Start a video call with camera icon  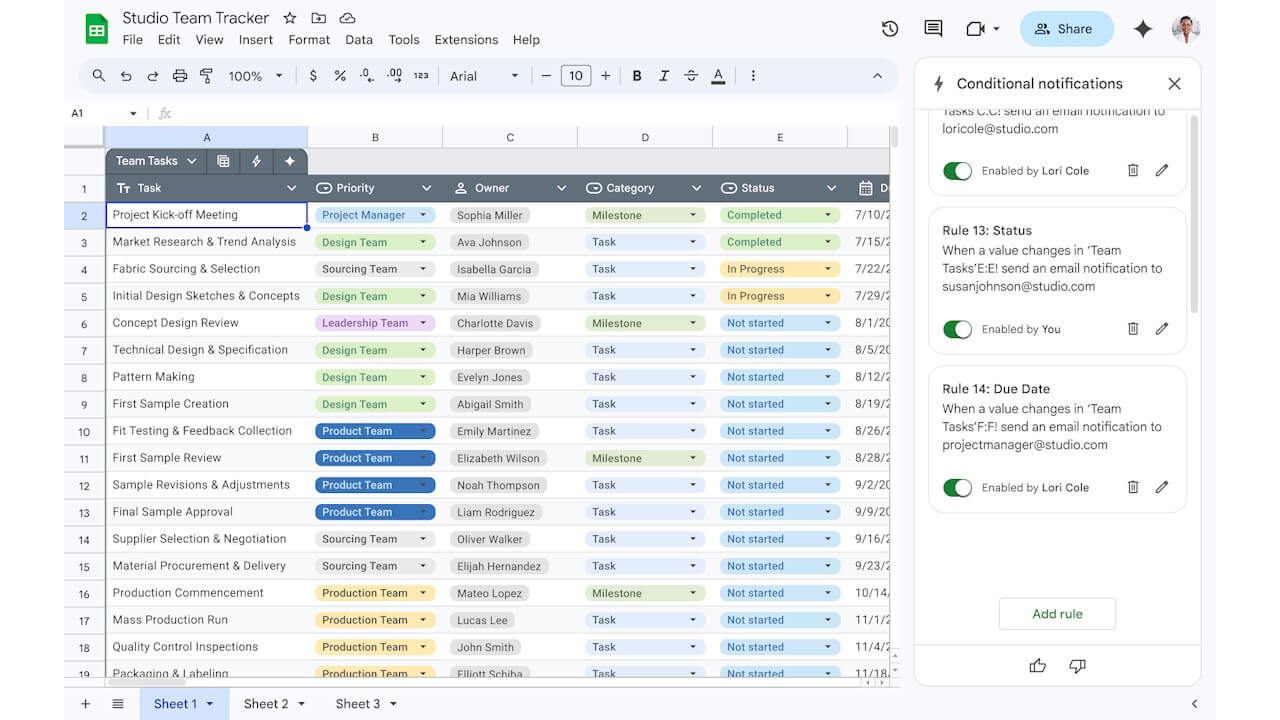click(x=976, y=29)
